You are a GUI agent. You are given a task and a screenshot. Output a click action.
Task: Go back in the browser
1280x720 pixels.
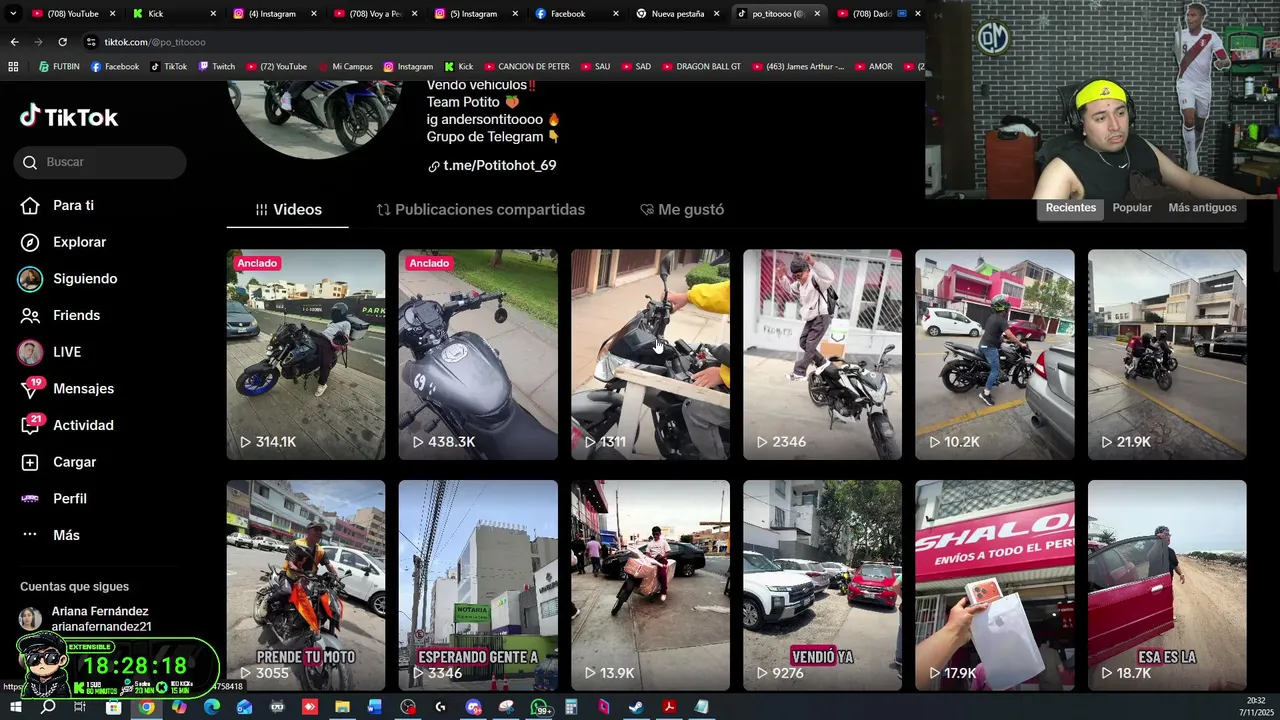[x=14, y=42]
